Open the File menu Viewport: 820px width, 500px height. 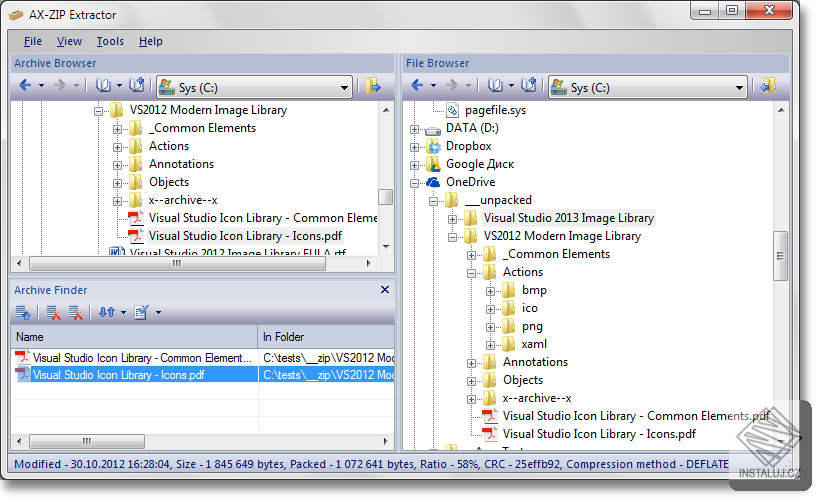point(33,41)
